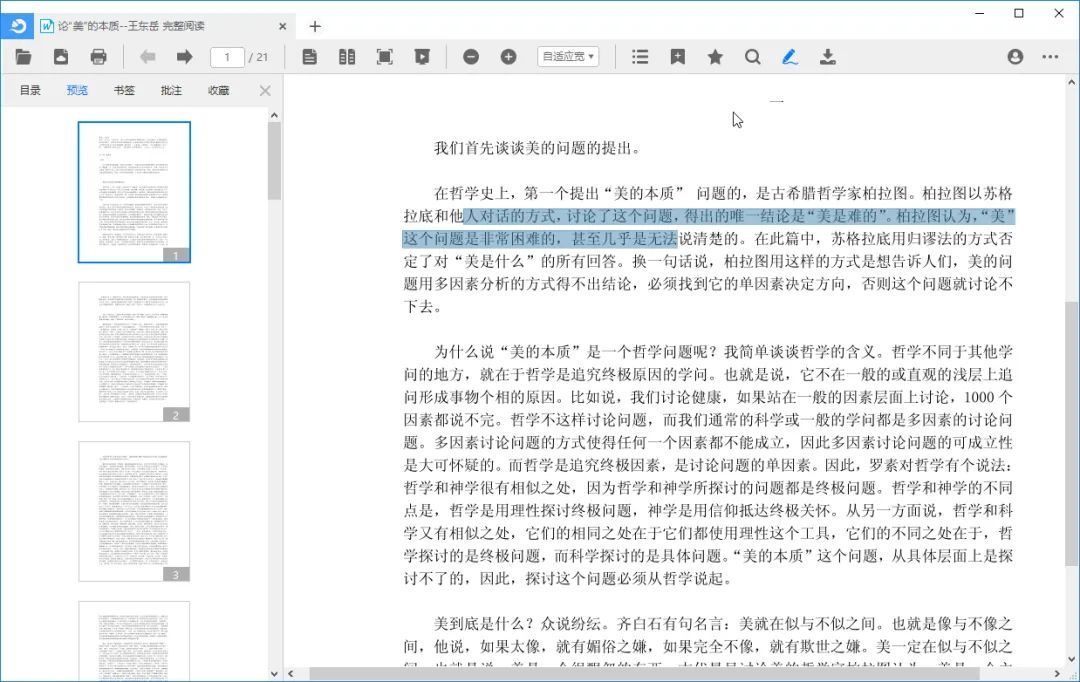Switch to single page view icon
The height and width of the screenshot is (682, 1080).
point(310,57)
